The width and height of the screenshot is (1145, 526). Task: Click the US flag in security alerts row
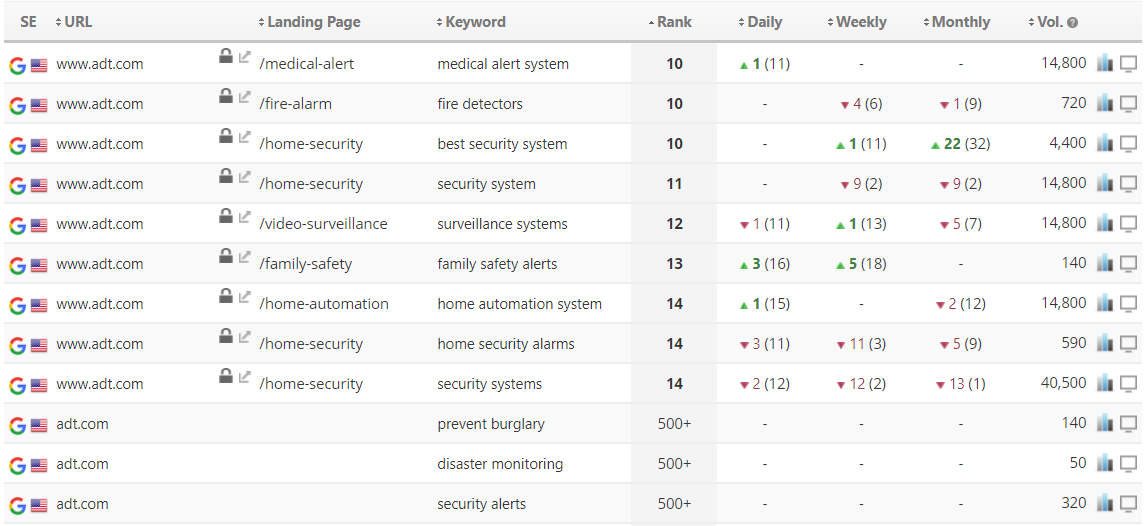[39, 505]
